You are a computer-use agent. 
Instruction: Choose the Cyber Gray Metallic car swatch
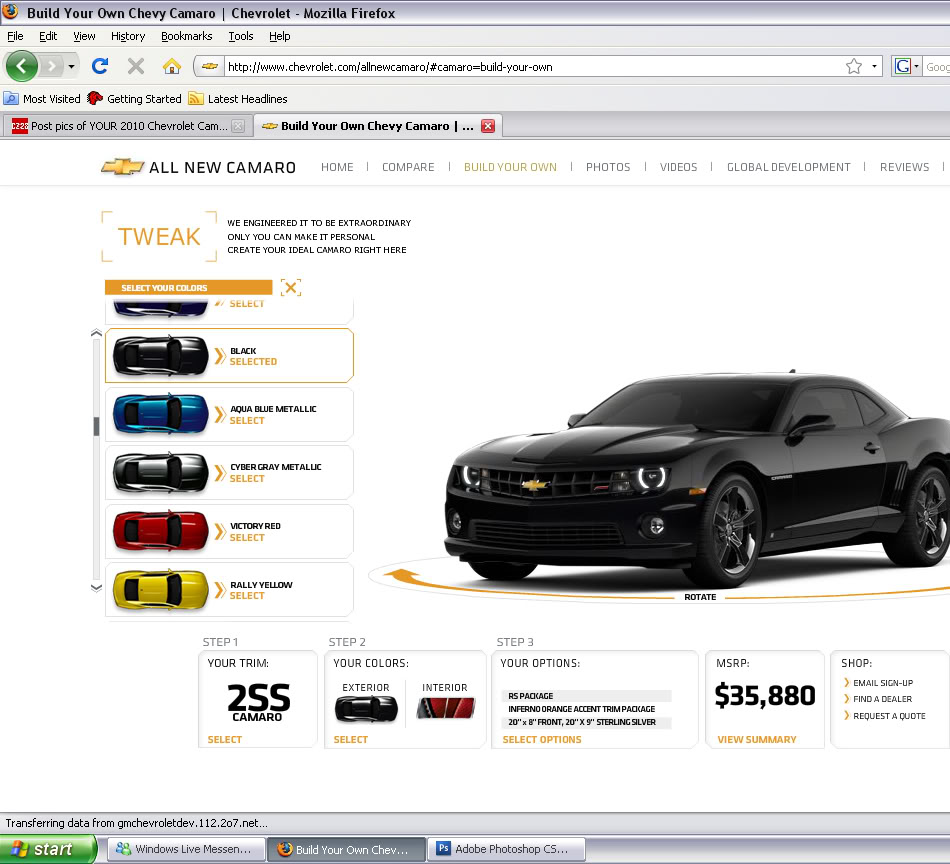coord(161,472)
